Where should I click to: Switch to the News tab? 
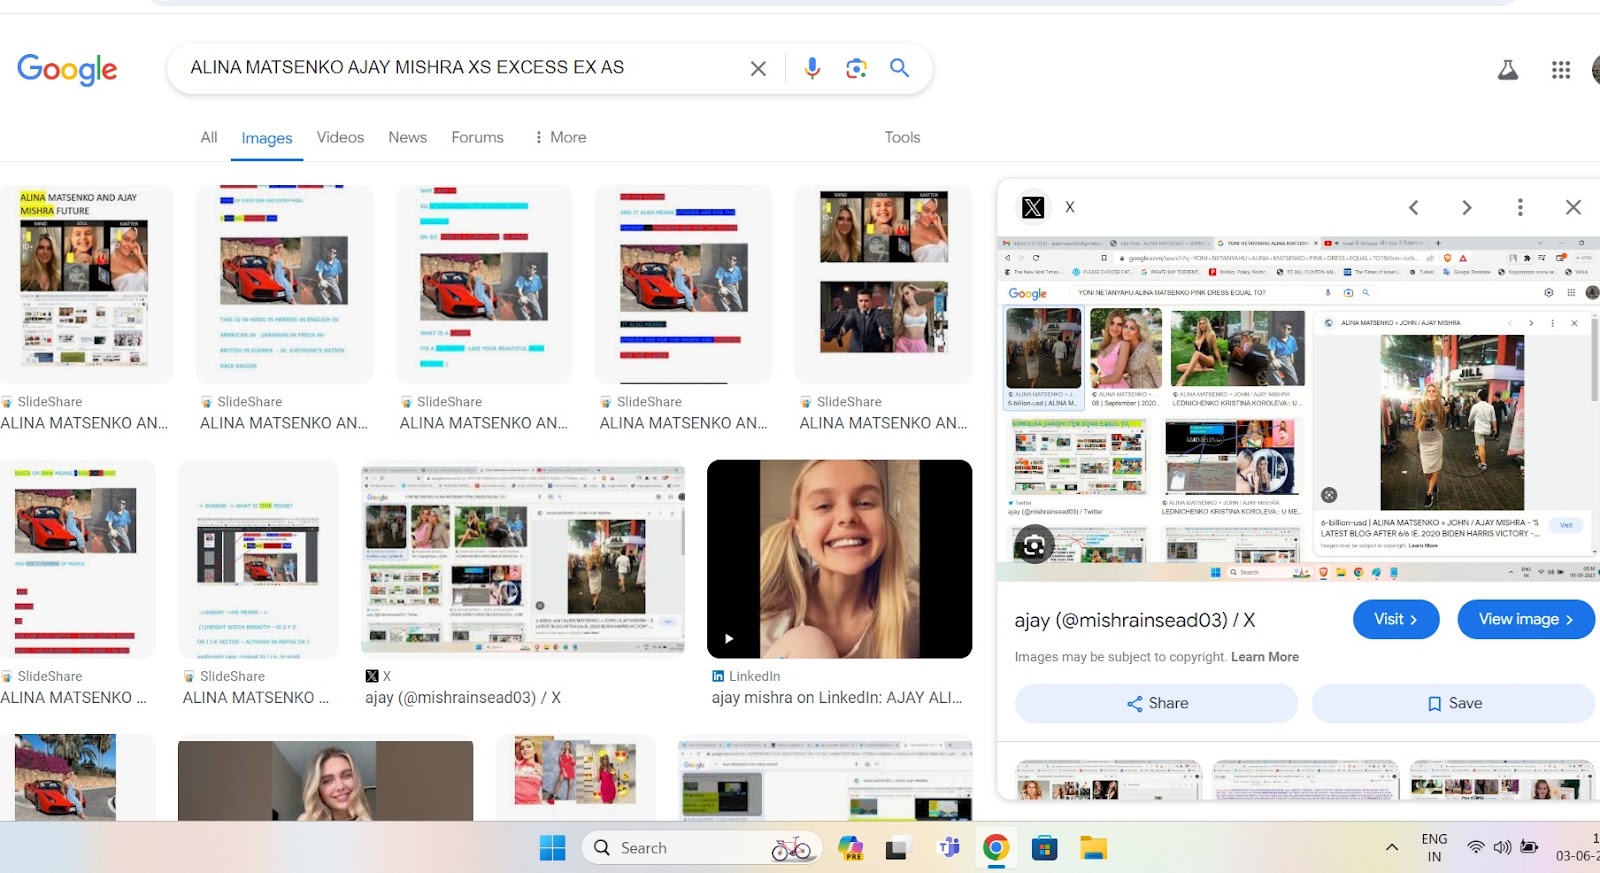tap(407, 137)
